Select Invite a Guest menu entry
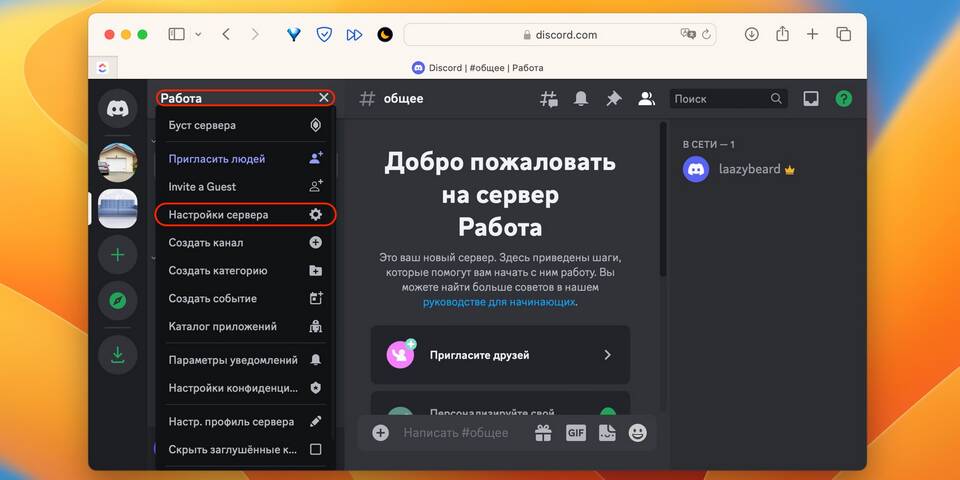 click(x=246, y=187)
